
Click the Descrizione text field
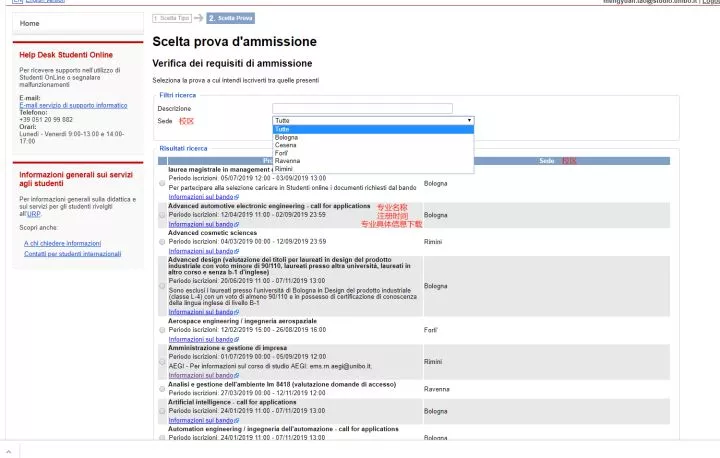(362, 108)
